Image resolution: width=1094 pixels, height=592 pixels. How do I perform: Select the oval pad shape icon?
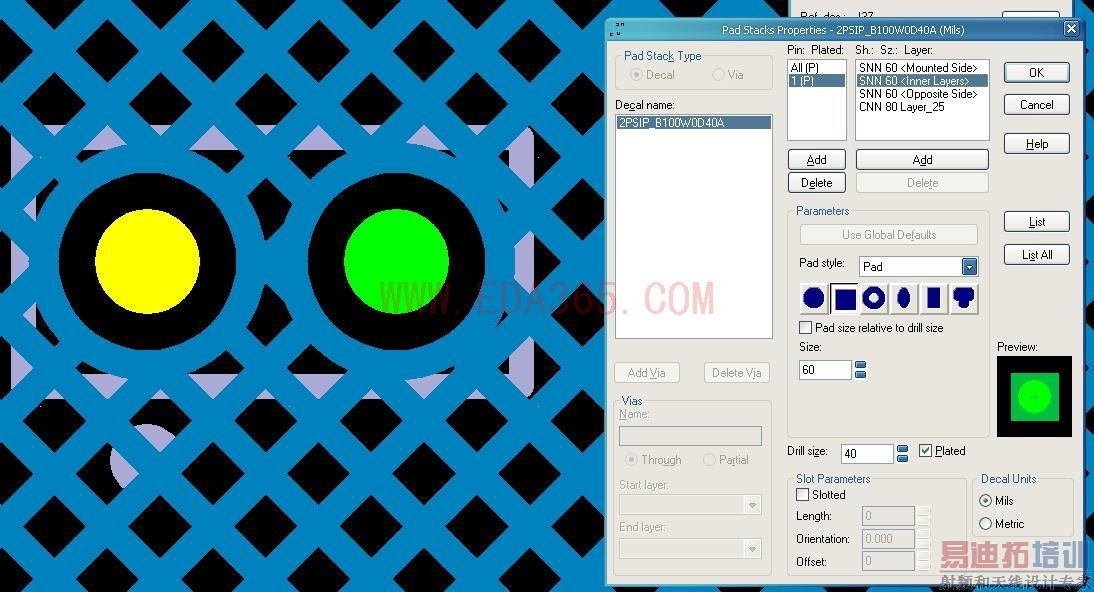904,298
